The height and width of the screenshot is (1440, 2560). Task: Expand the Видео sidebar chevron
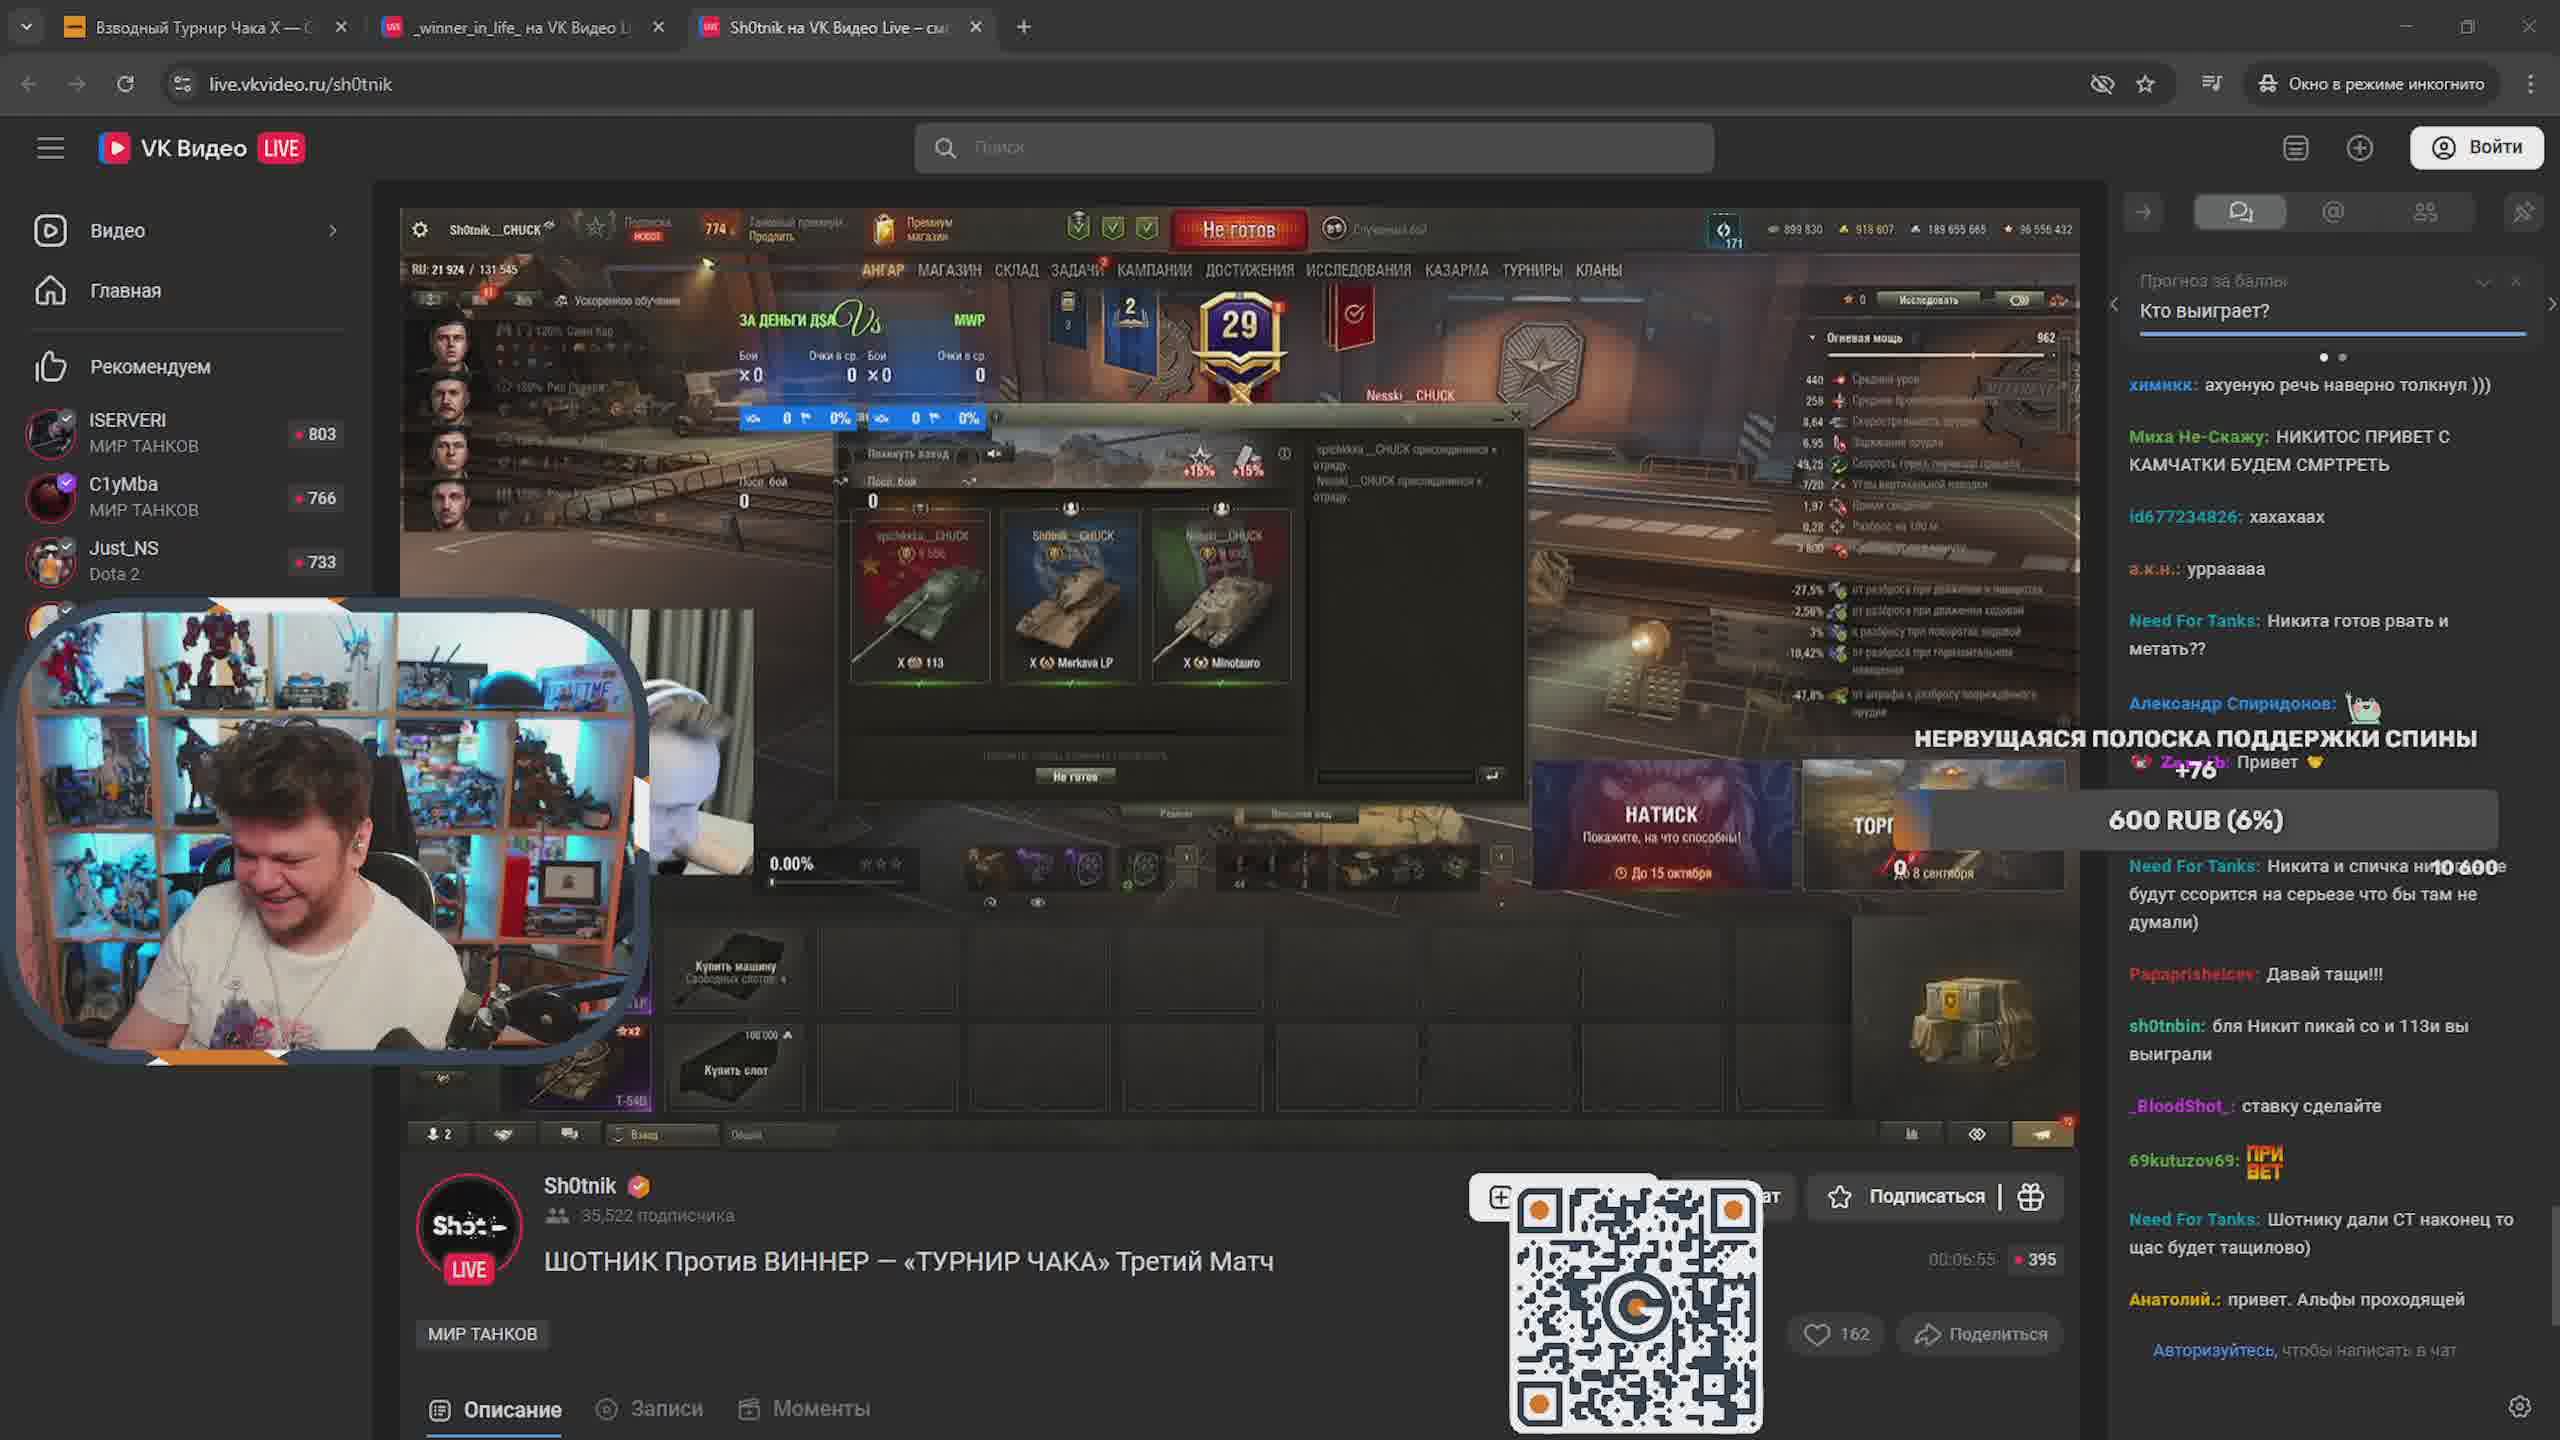(333, 231)
